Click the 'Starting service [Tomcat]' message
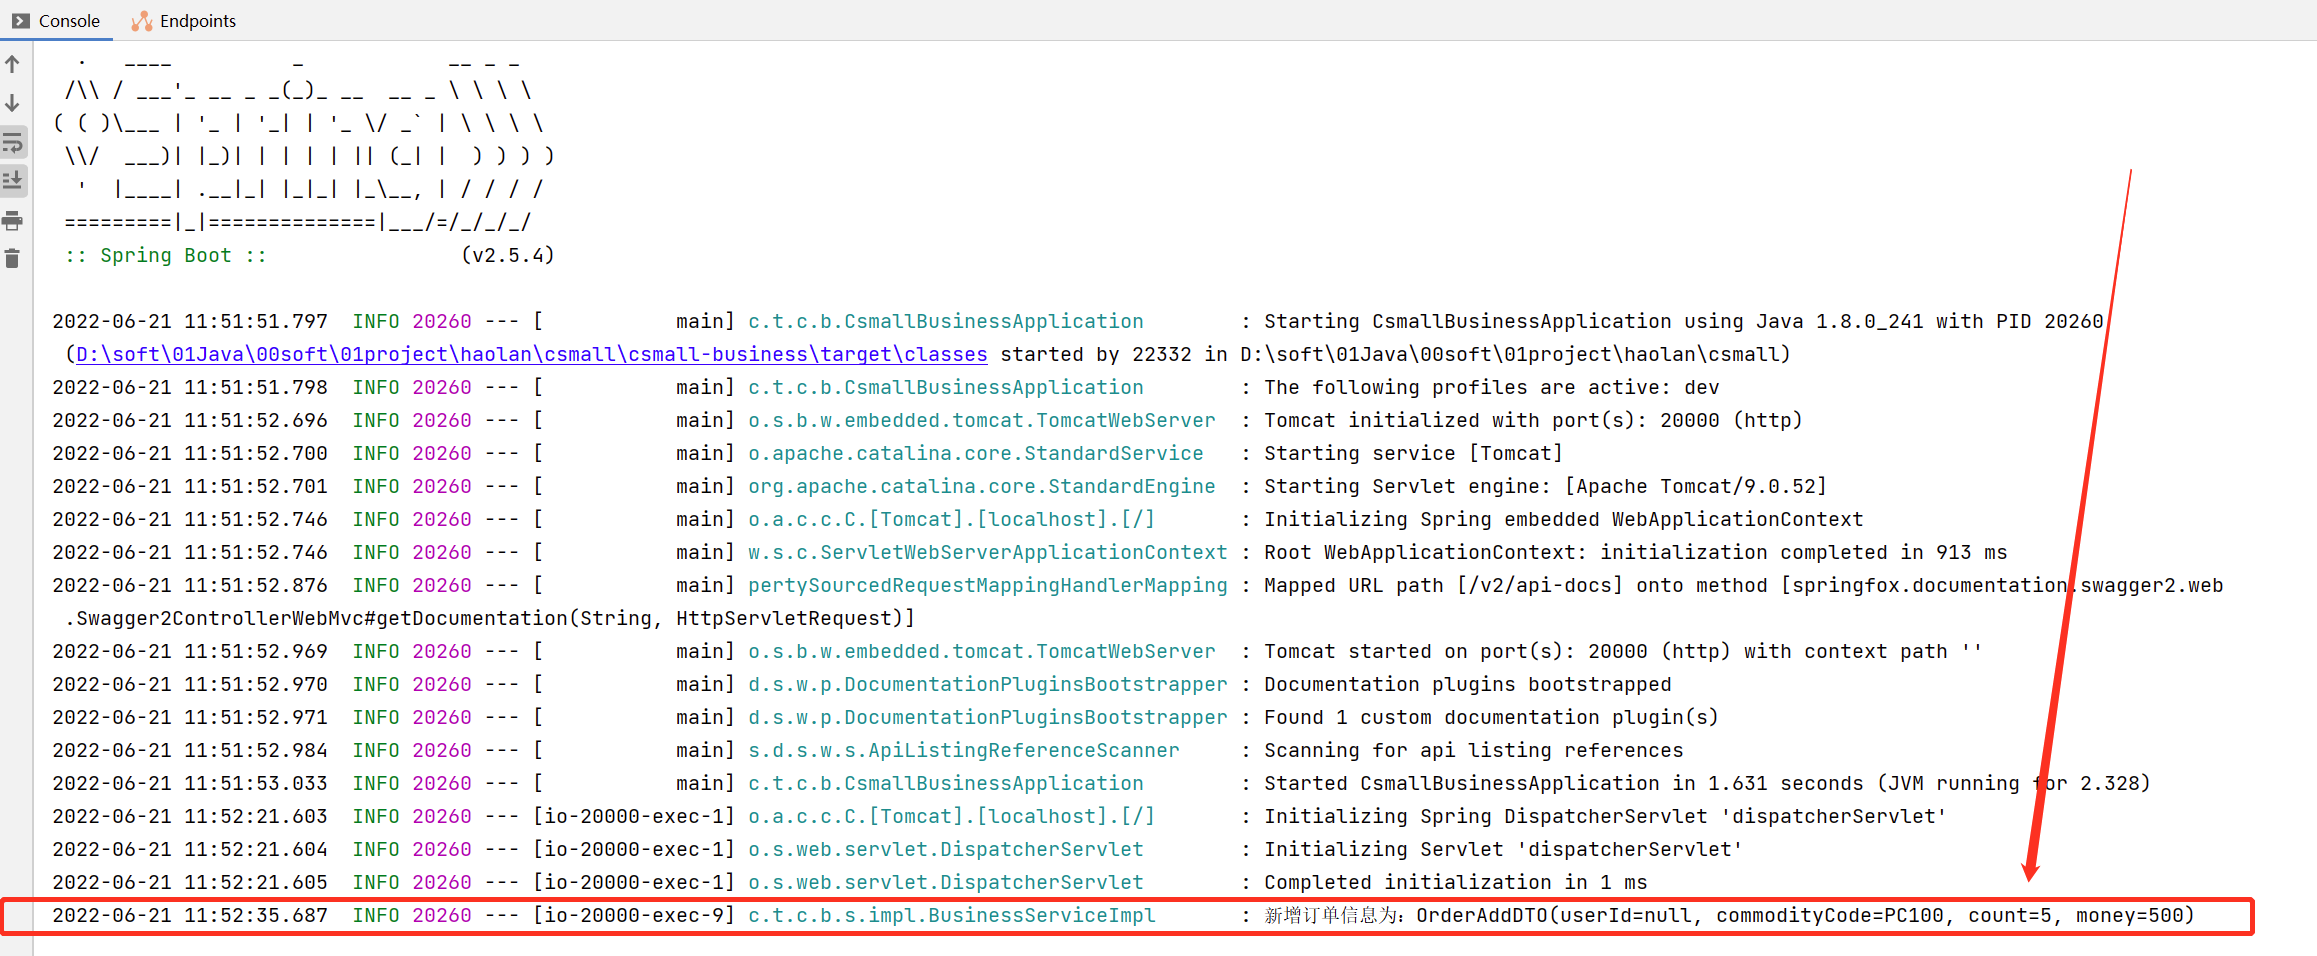 click(x=1413, y=453)
